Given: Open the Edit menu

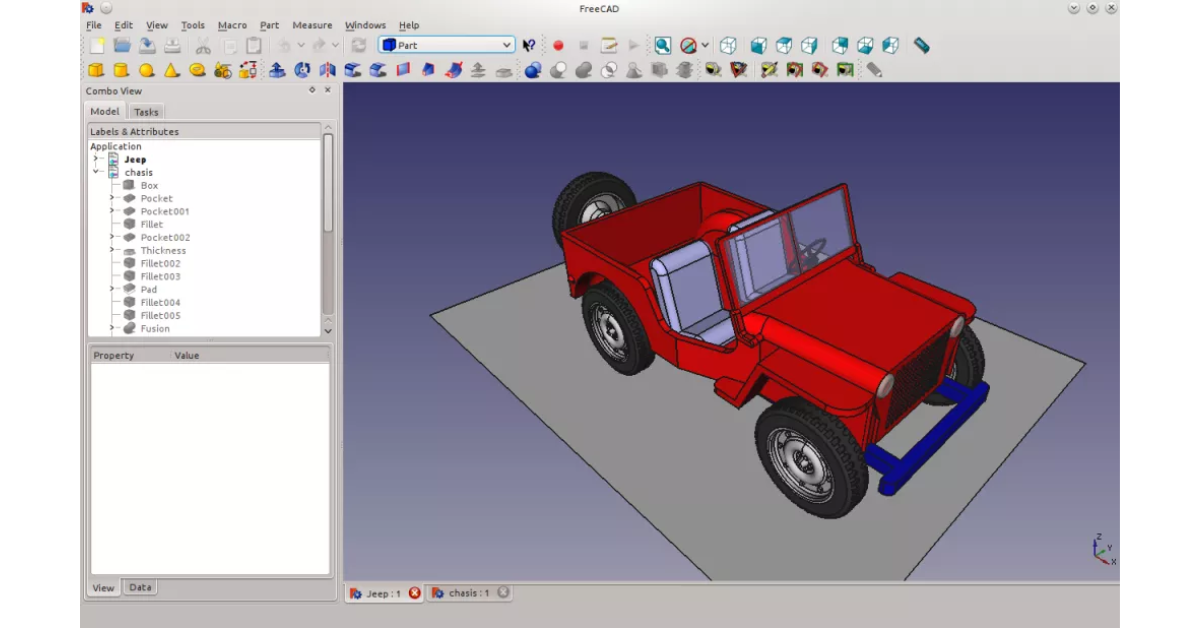Looking at the screenshot, I should [123, 25].
